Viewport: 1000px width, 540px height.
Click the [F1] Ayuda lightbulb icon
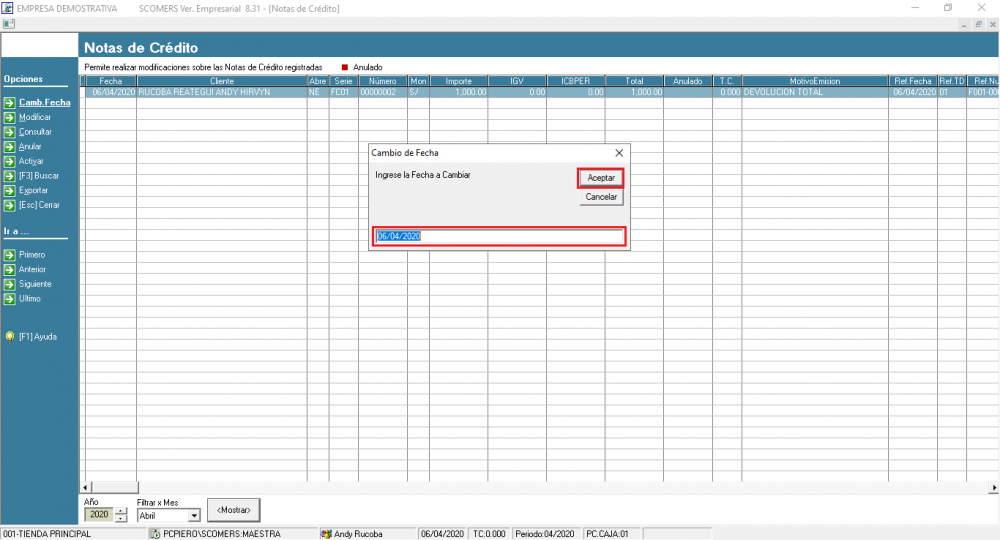point(10,337)
